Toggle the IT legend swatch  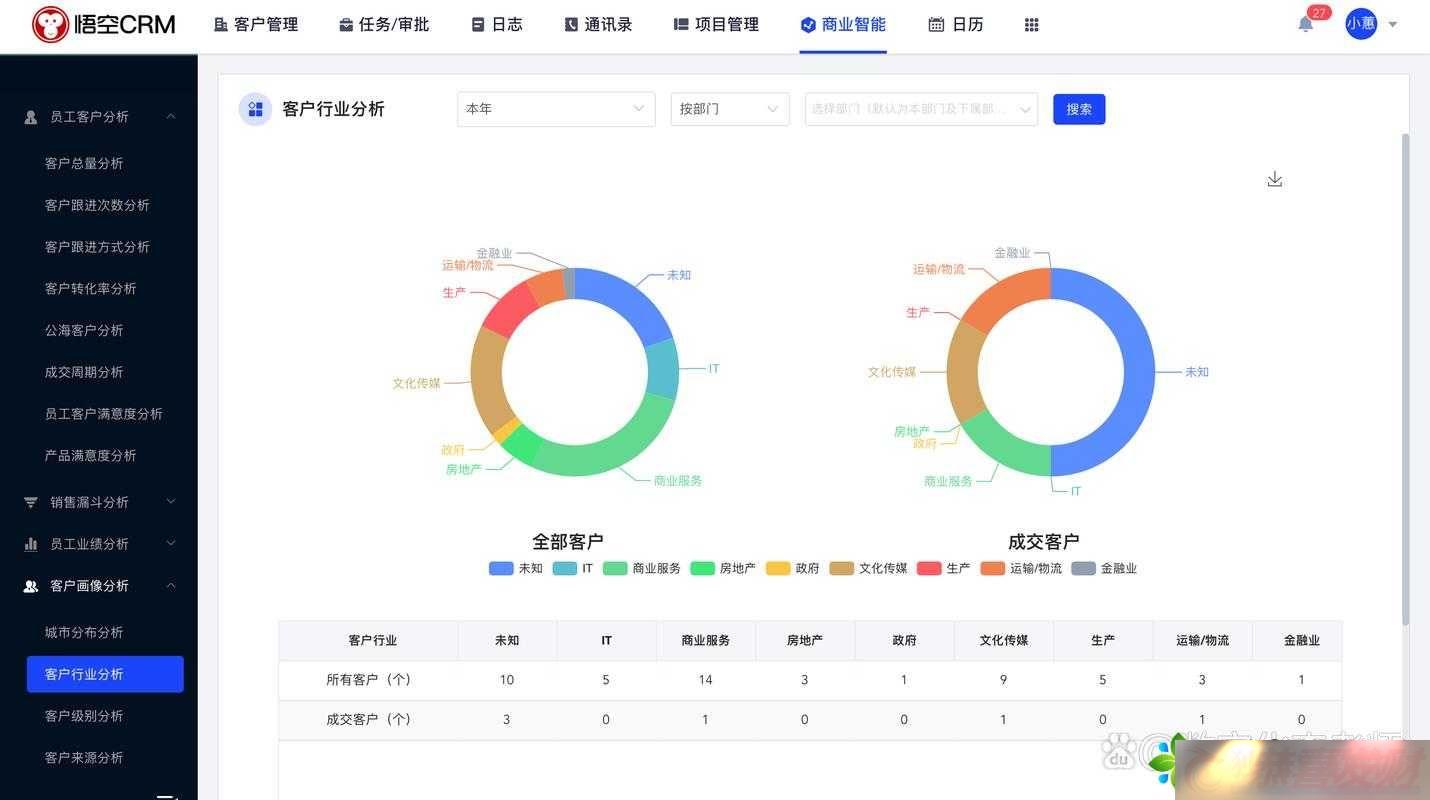coord(565,568)
